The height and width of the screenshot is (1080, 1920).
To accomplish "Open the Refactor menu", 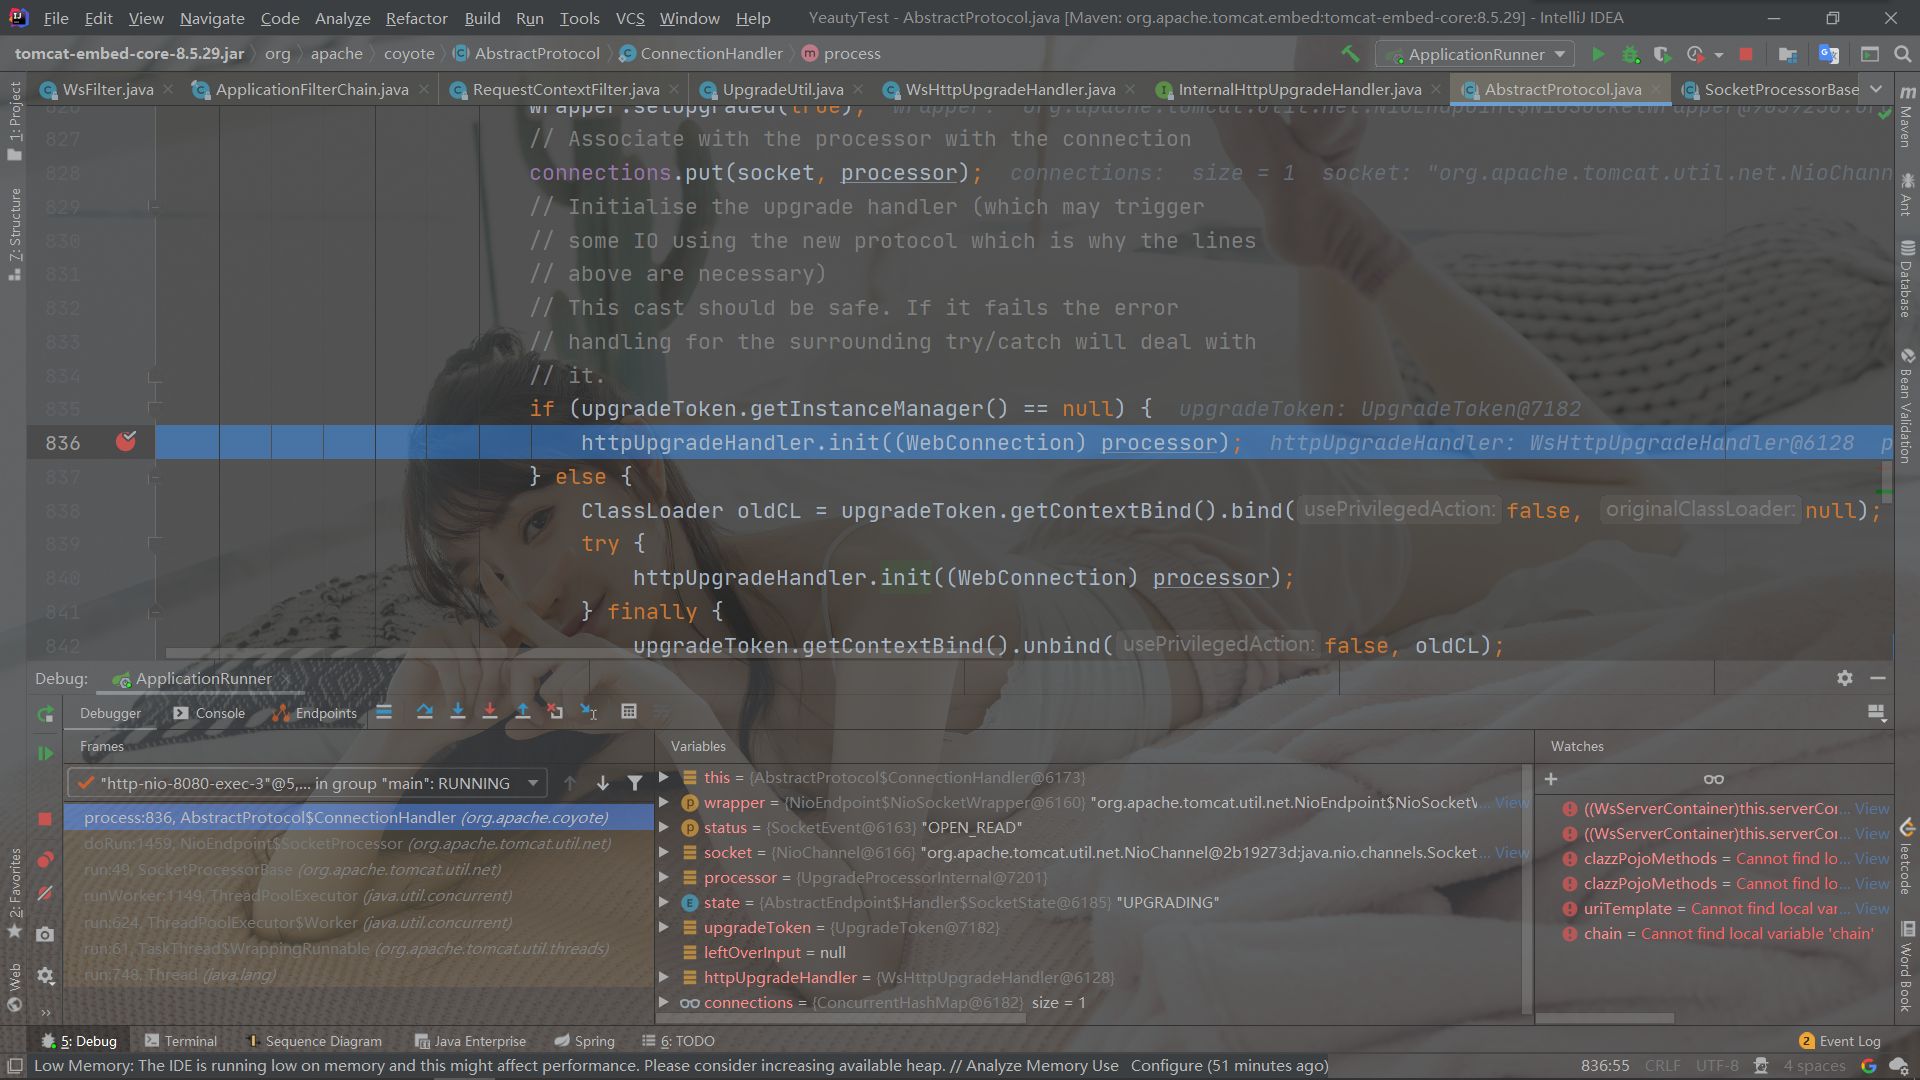I will click(x=416, y=18).
